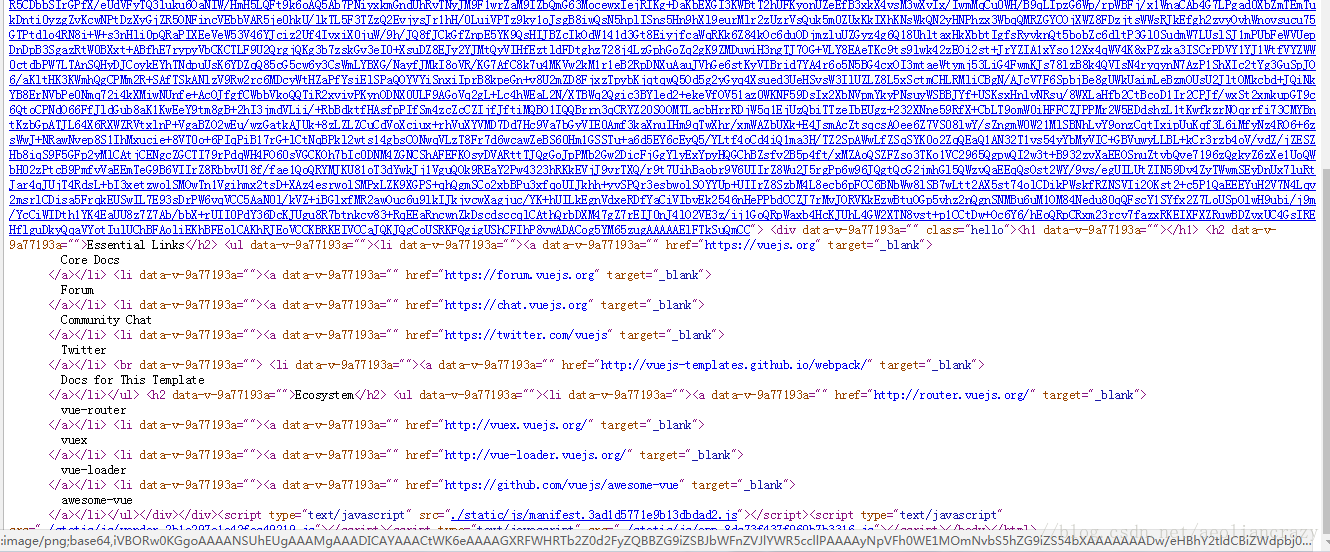This screenshot has height=552, width=1330.
Task: Click the 'vue-router' text line
Action: [93, 410]
